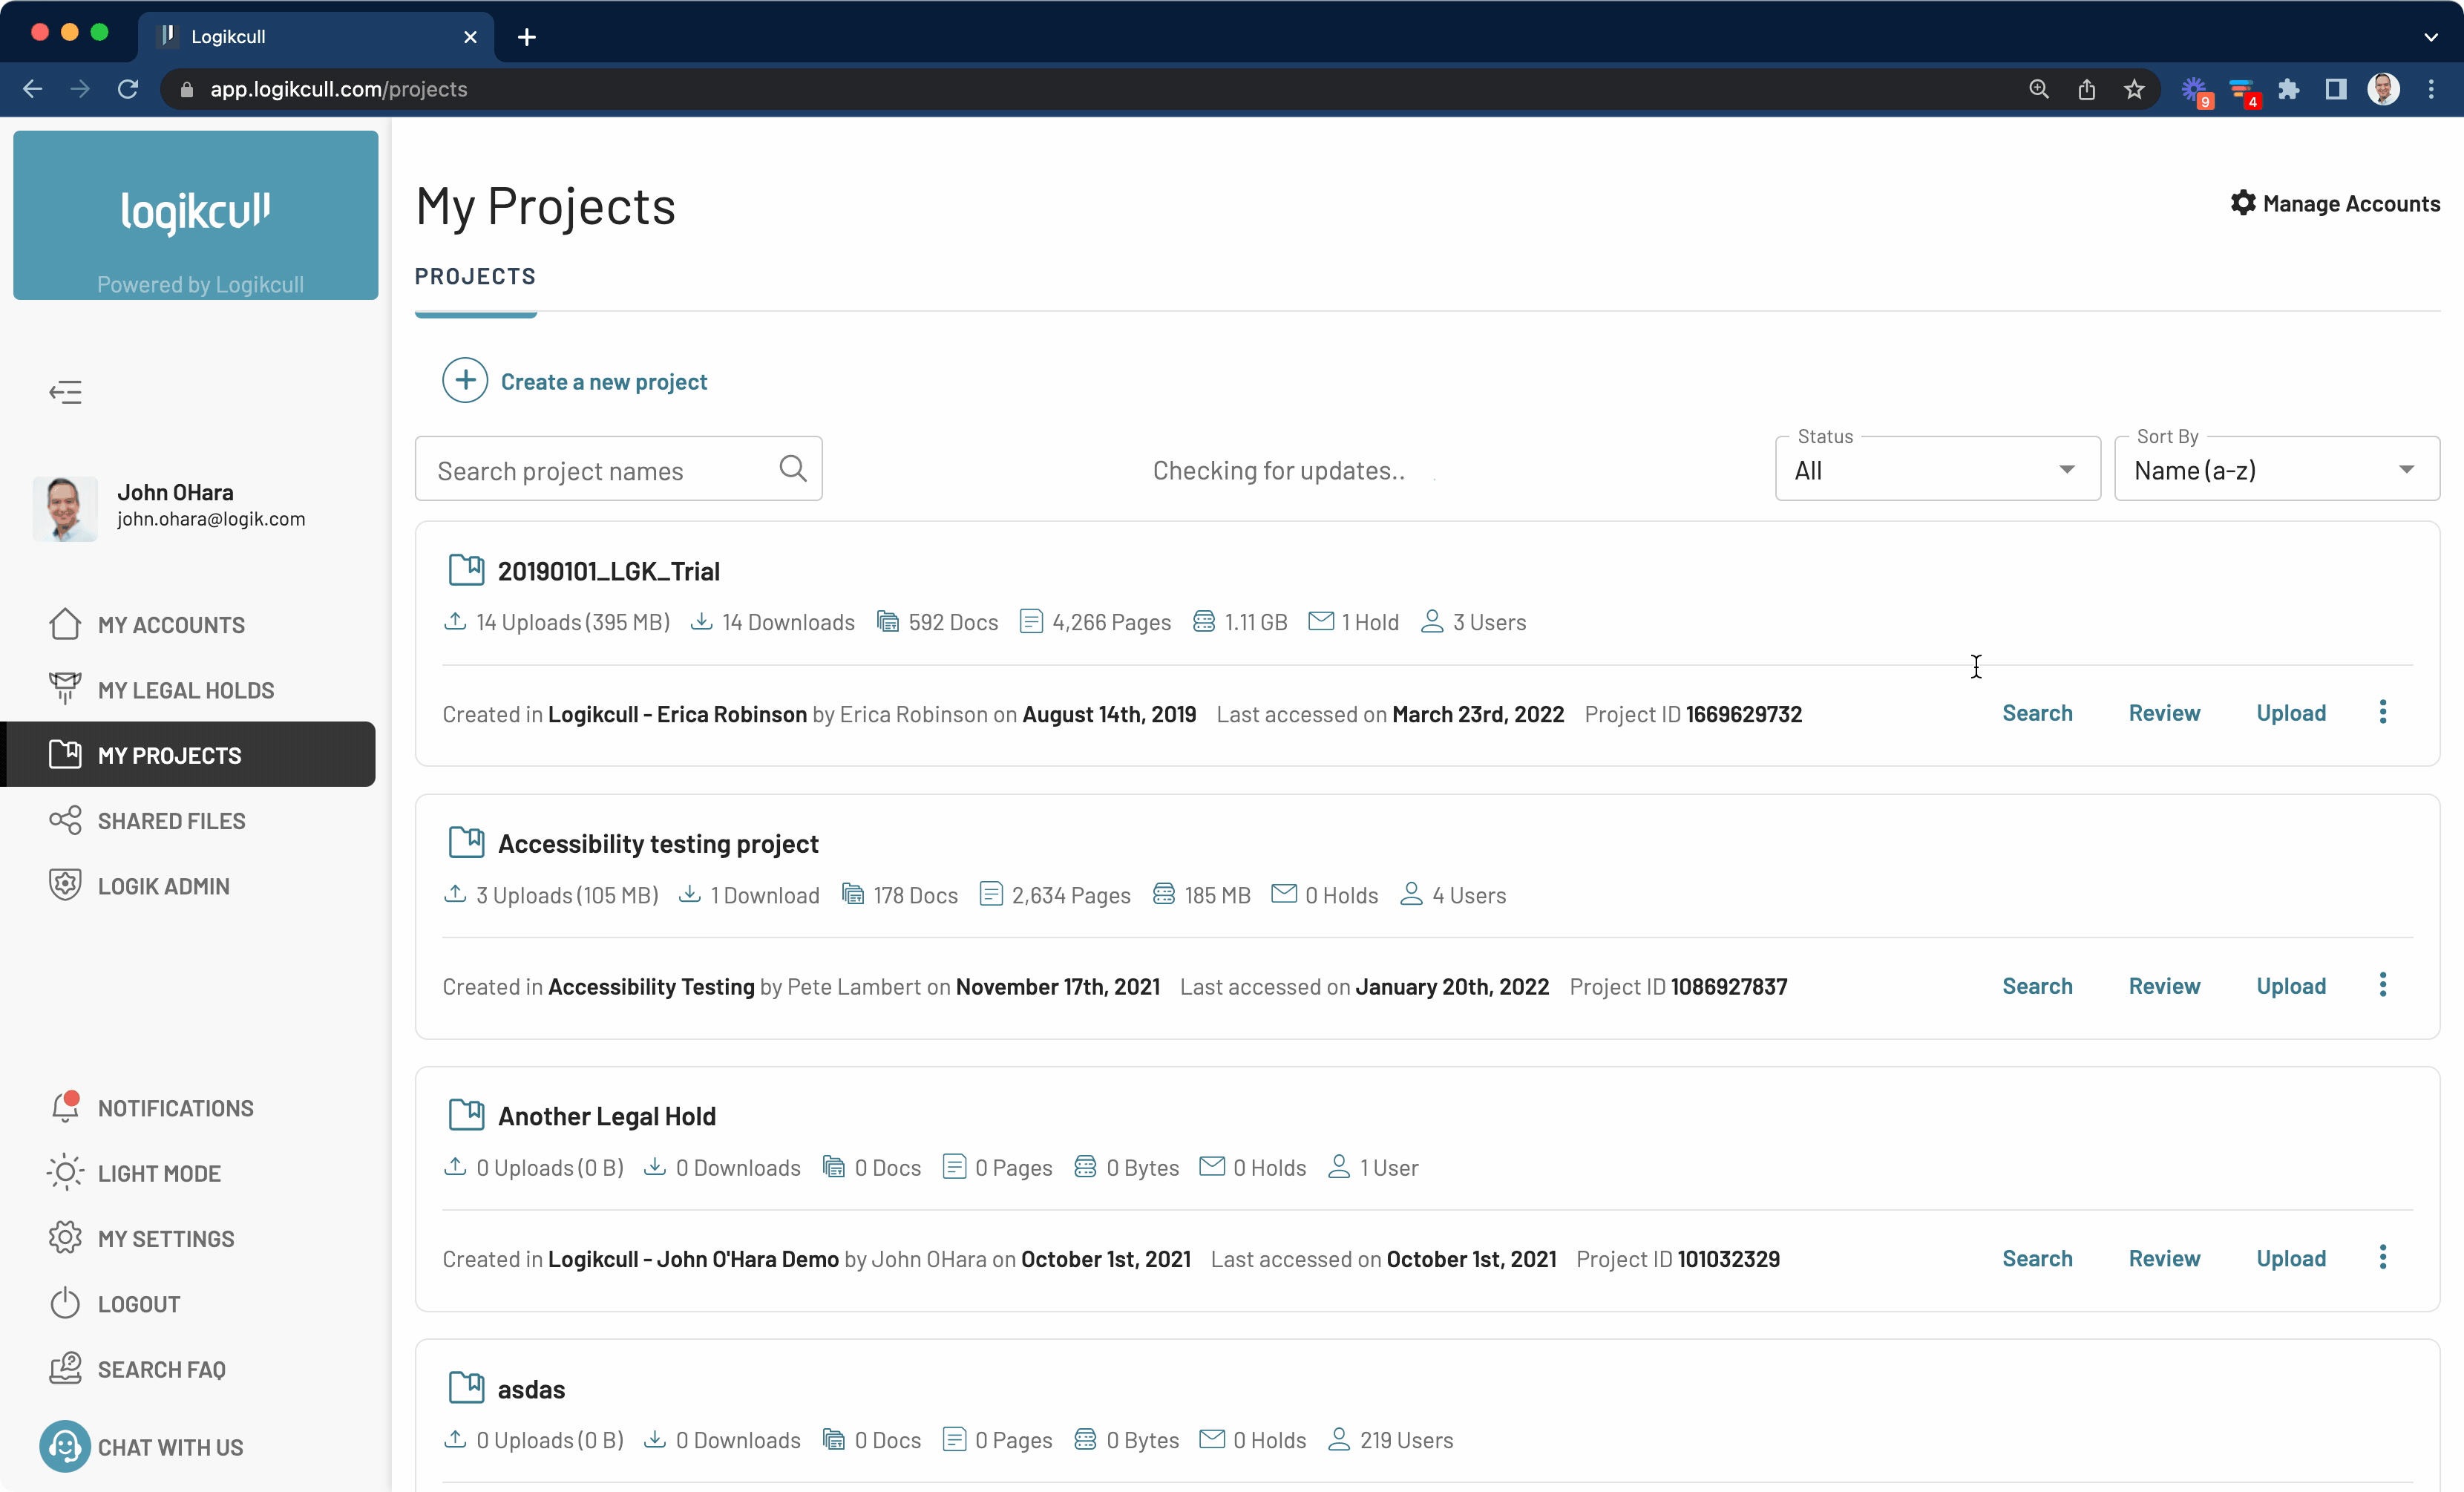This screenshot has height=1492, width=2464.
Task: Open Notifications bell icon
Action: (x=65, y=1107)
